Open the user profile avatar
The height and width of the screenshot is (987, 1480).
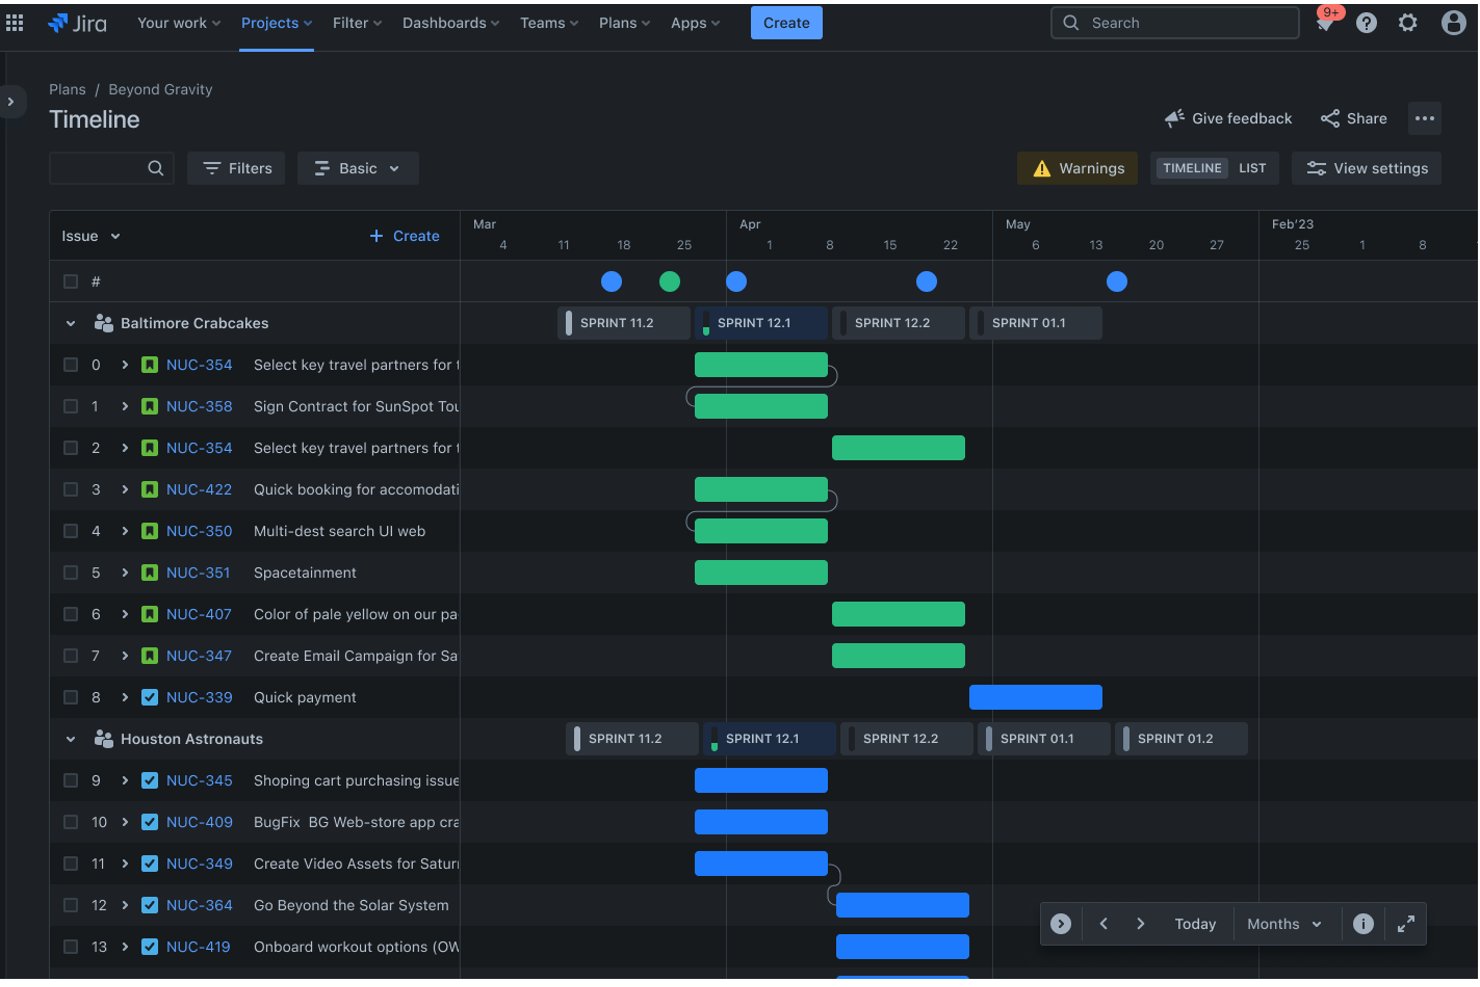pos(1453,22)
